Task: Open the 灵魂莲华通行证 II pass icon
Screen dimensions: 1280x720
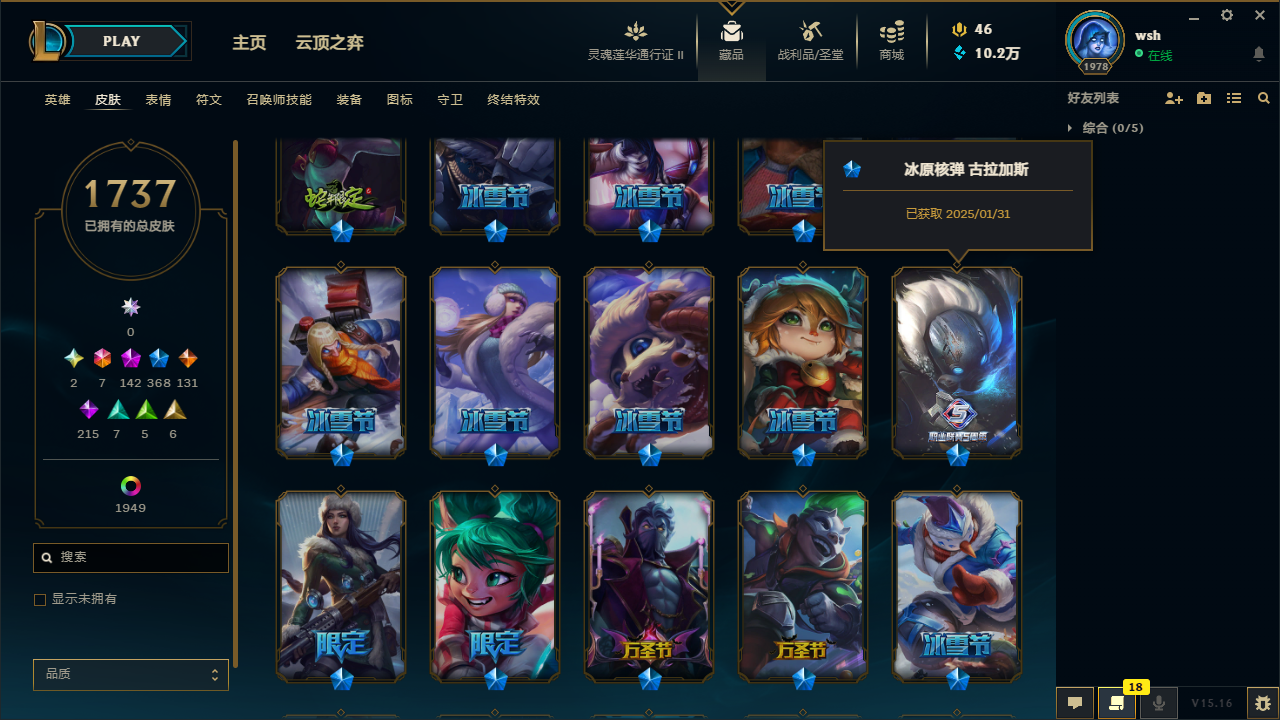Action: click(x=636, y=32)
